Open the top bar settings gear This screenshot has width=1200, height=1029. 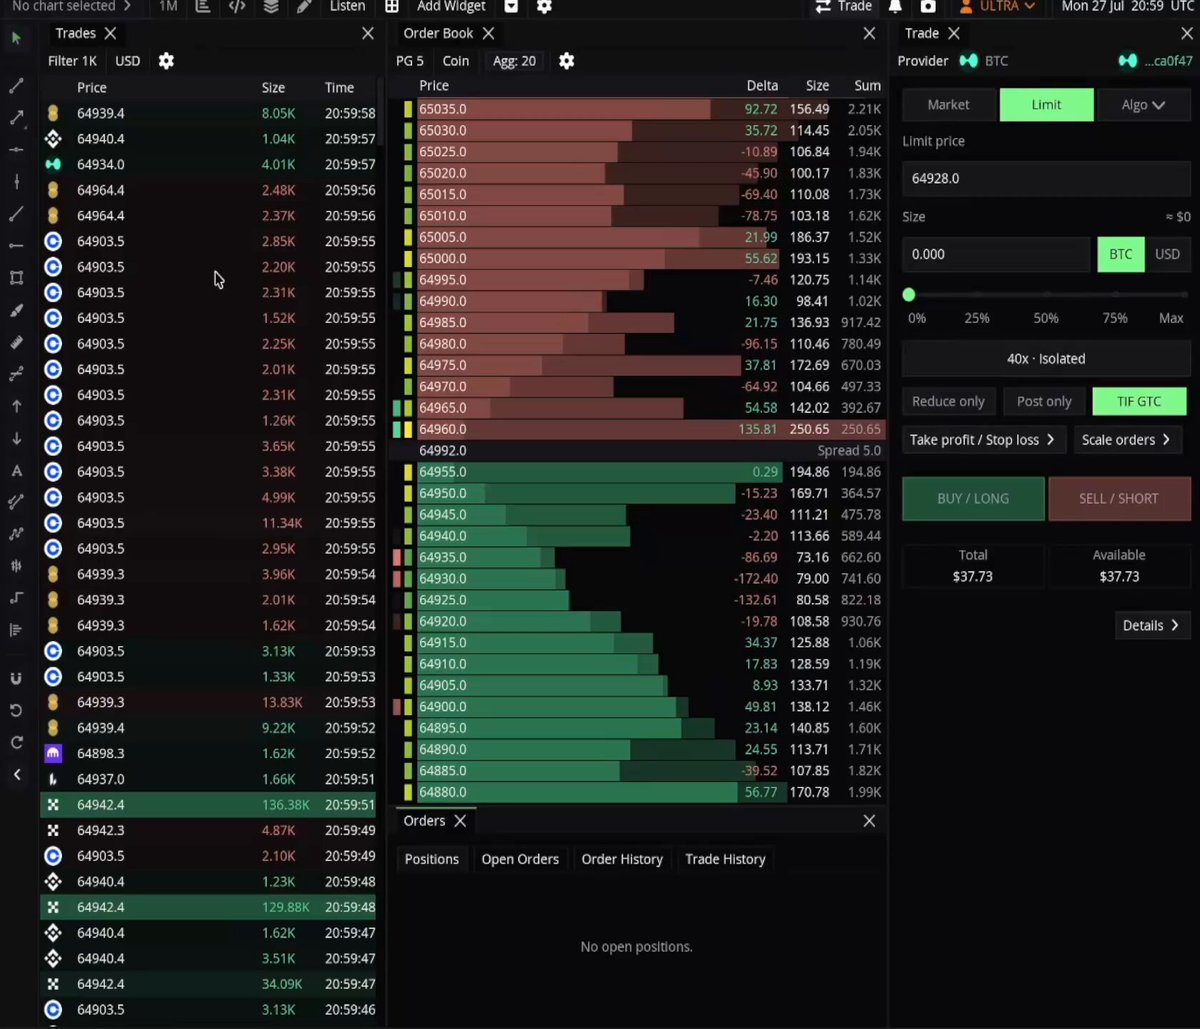(544, 7)
